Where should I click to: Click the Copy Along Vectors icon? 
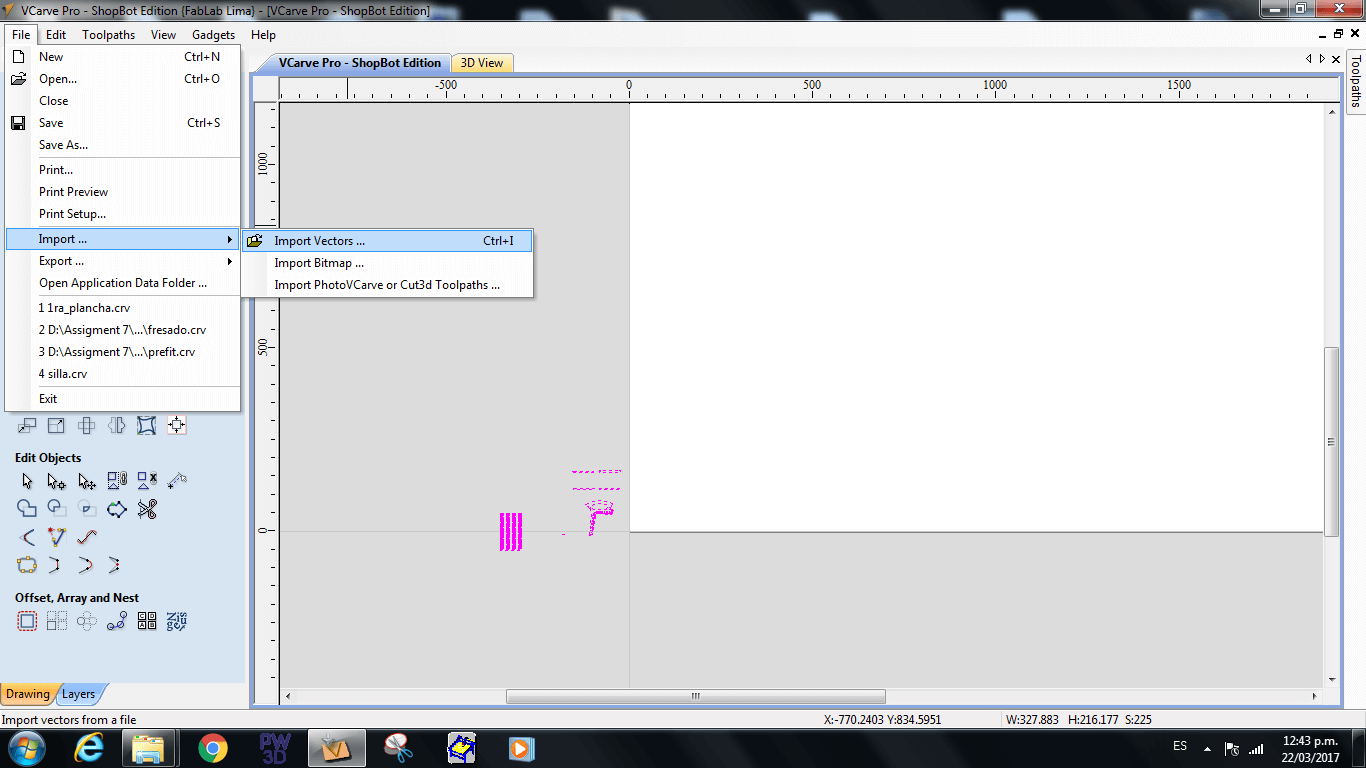117,621
